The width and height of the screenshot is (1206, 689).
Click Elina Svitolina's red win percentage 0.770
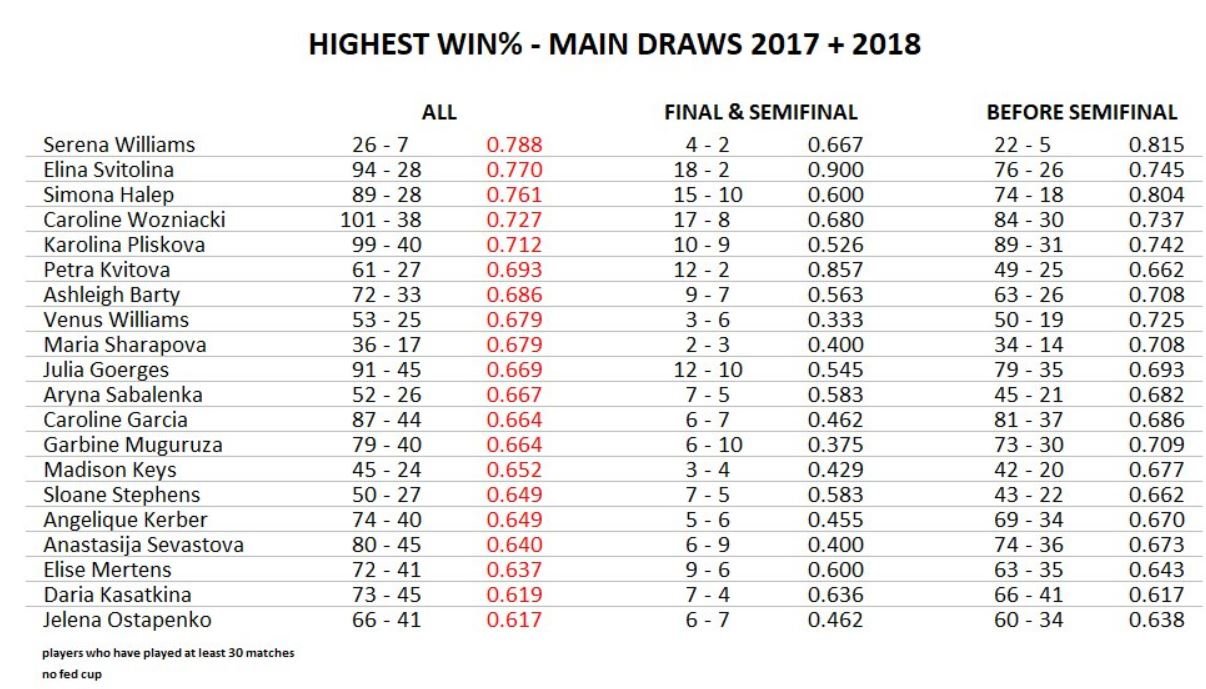514,169
